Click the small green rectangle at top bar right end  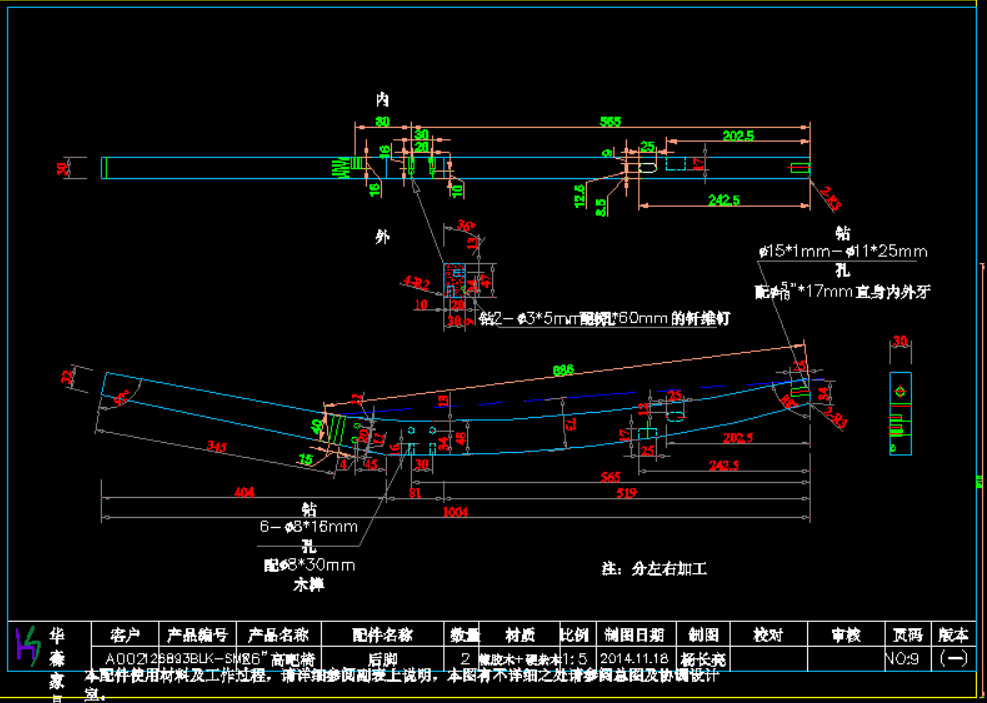point(800,167)
